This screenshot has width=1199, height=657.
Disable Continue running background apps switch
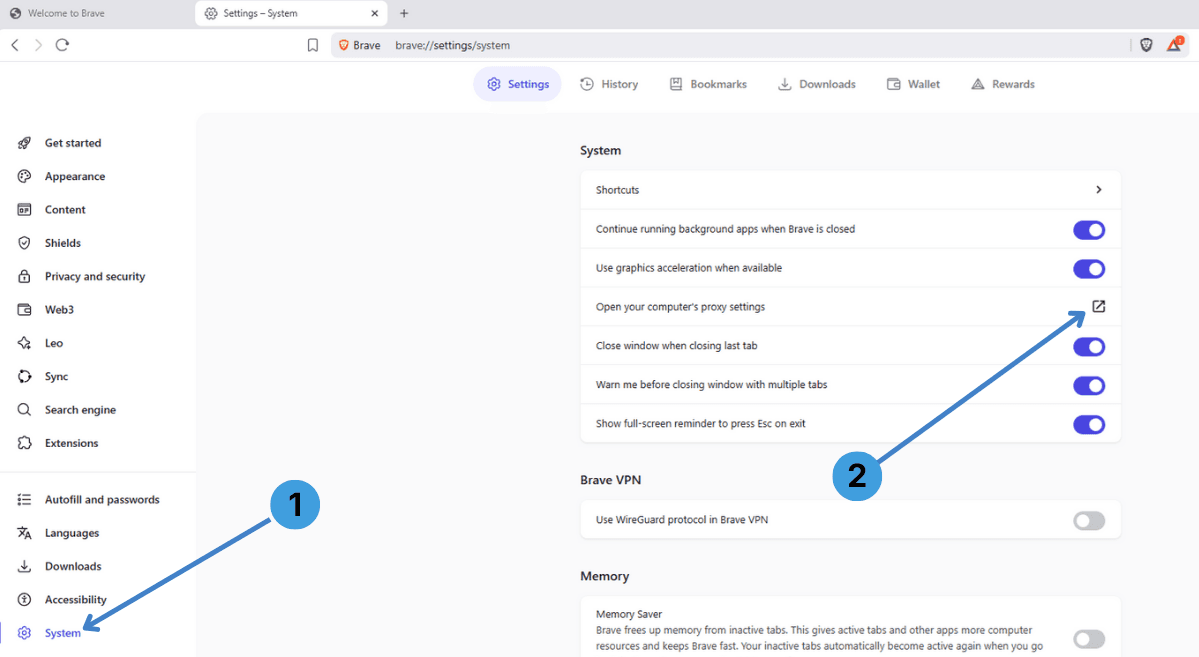coord(1089,229)
